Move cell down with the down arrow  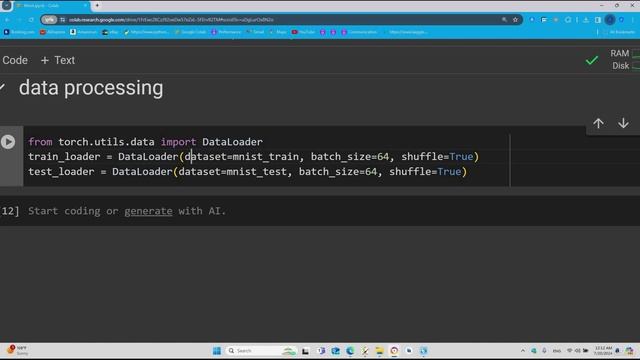(x=623, y=123)
